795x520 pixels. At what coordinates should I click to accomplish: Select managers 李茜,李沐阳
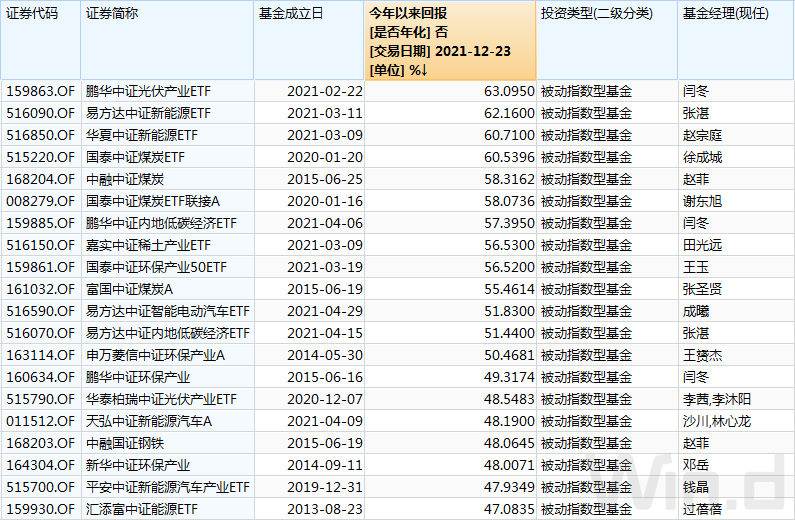point(716,399)
